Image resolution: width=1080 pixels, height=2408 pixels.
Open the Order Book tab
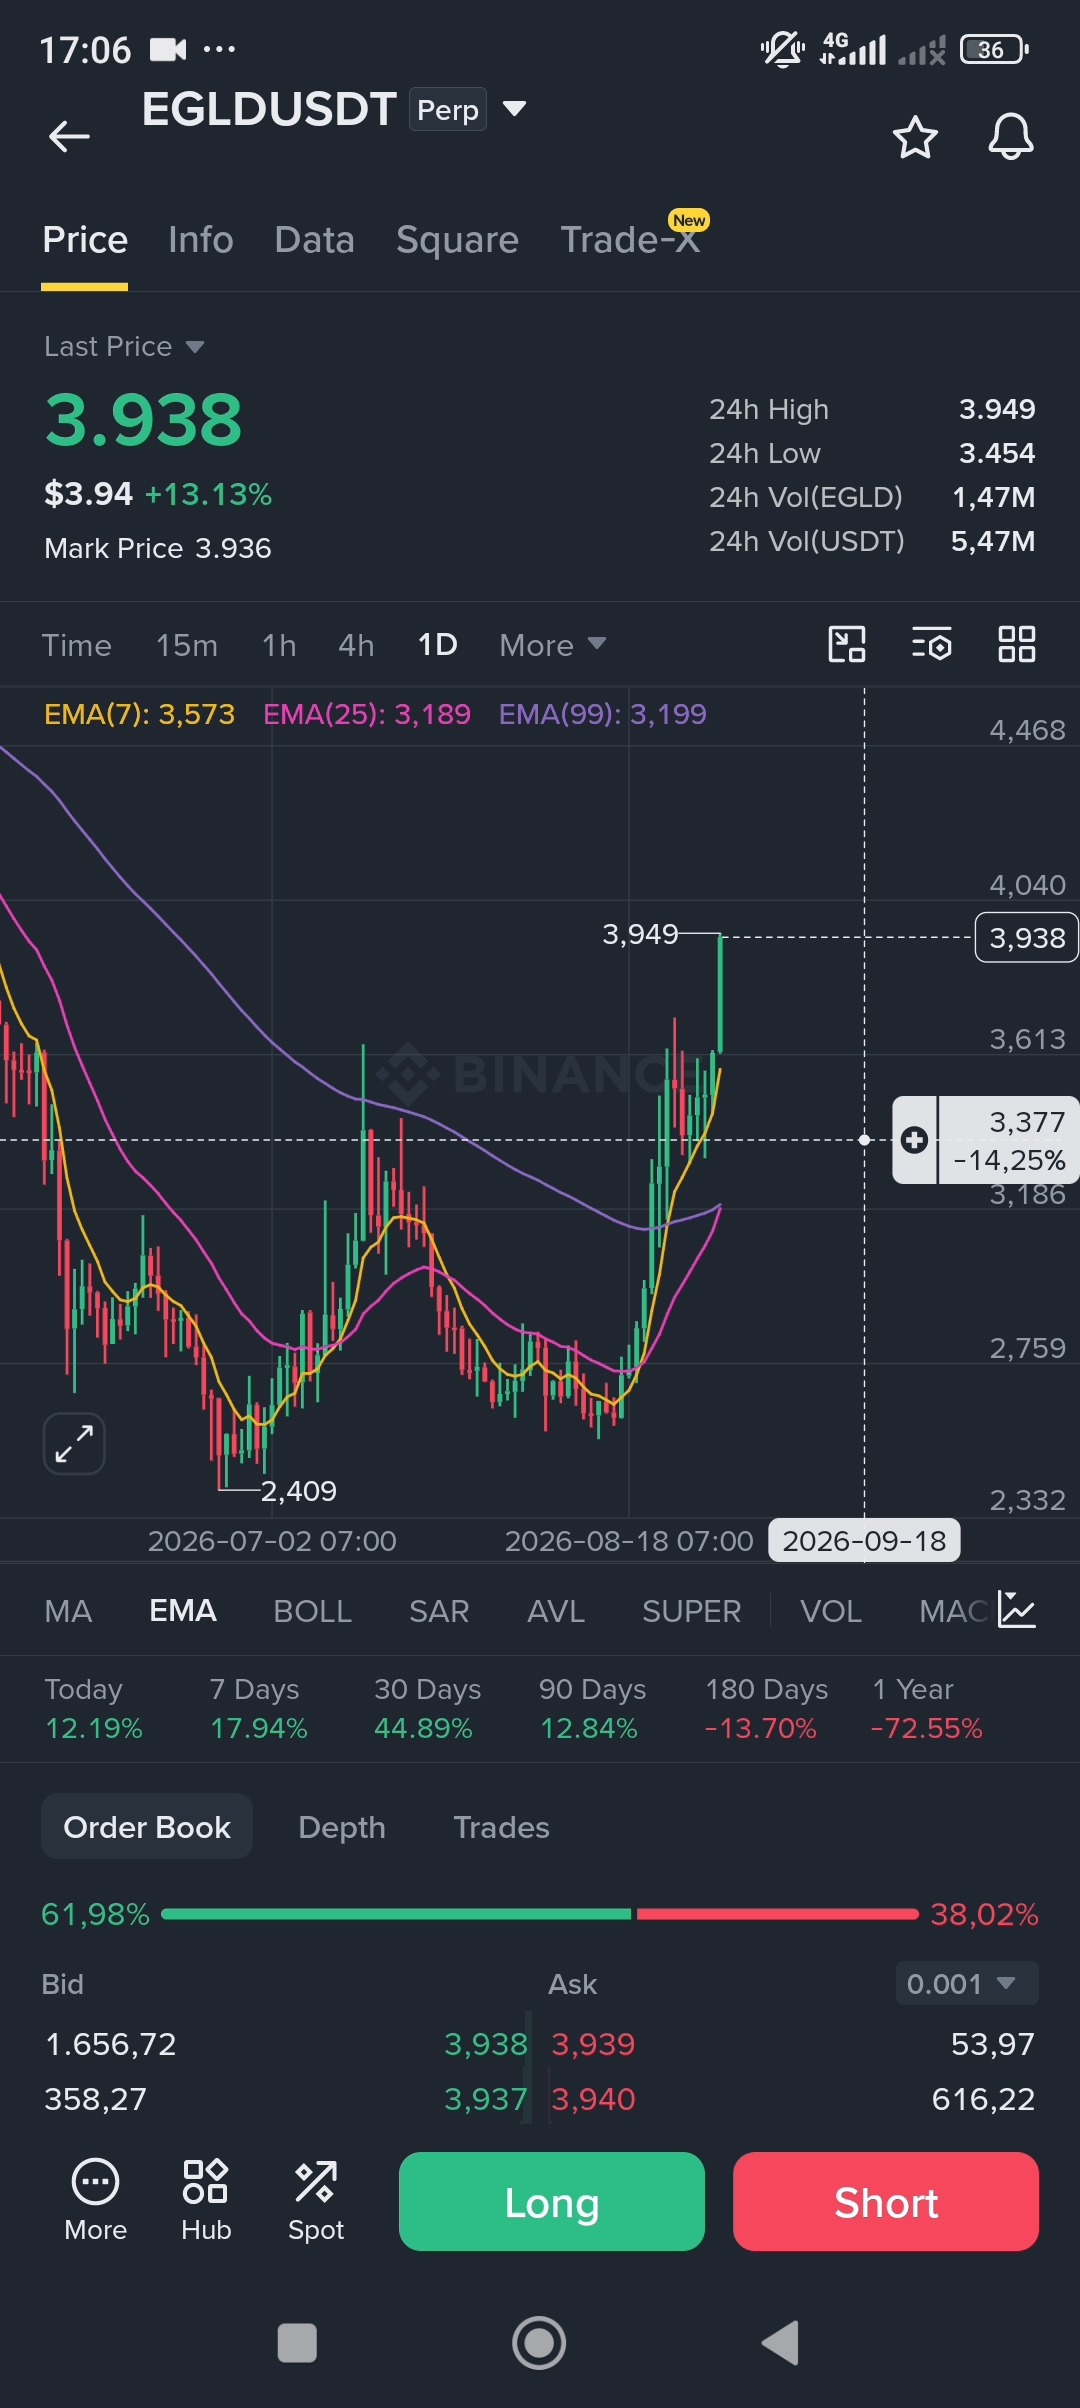147,1827
